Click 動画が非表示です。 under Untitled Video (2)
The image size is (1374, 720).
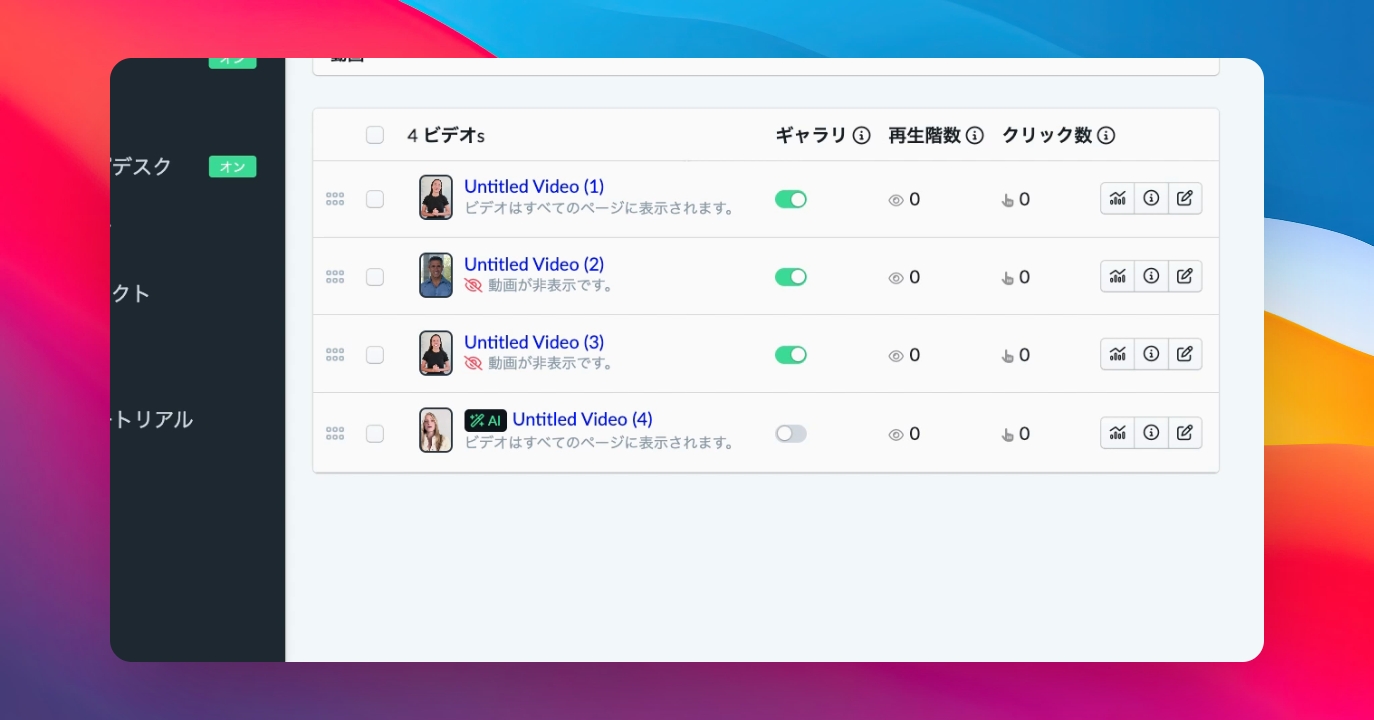point(551,286)
